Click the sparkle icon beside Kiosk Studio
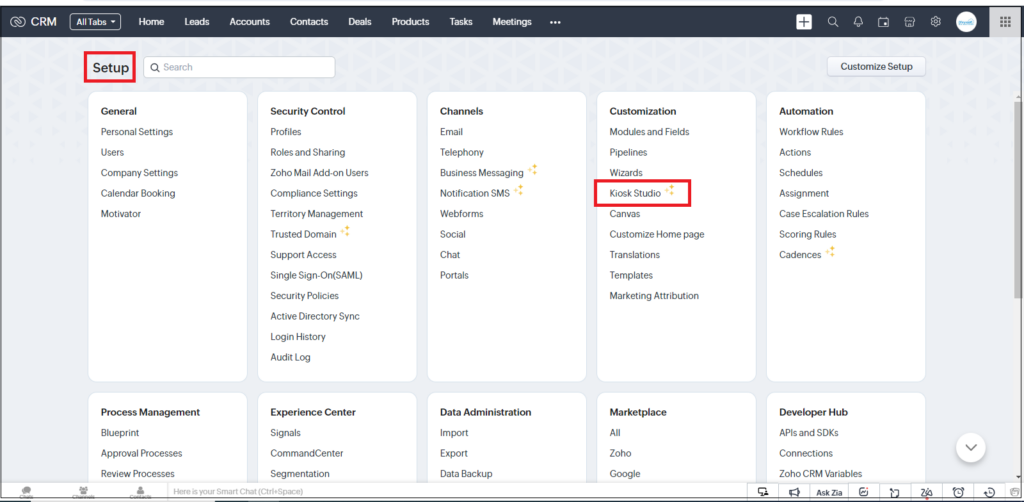This screenshot has width=1024, height=502. [x=669, y=191]
